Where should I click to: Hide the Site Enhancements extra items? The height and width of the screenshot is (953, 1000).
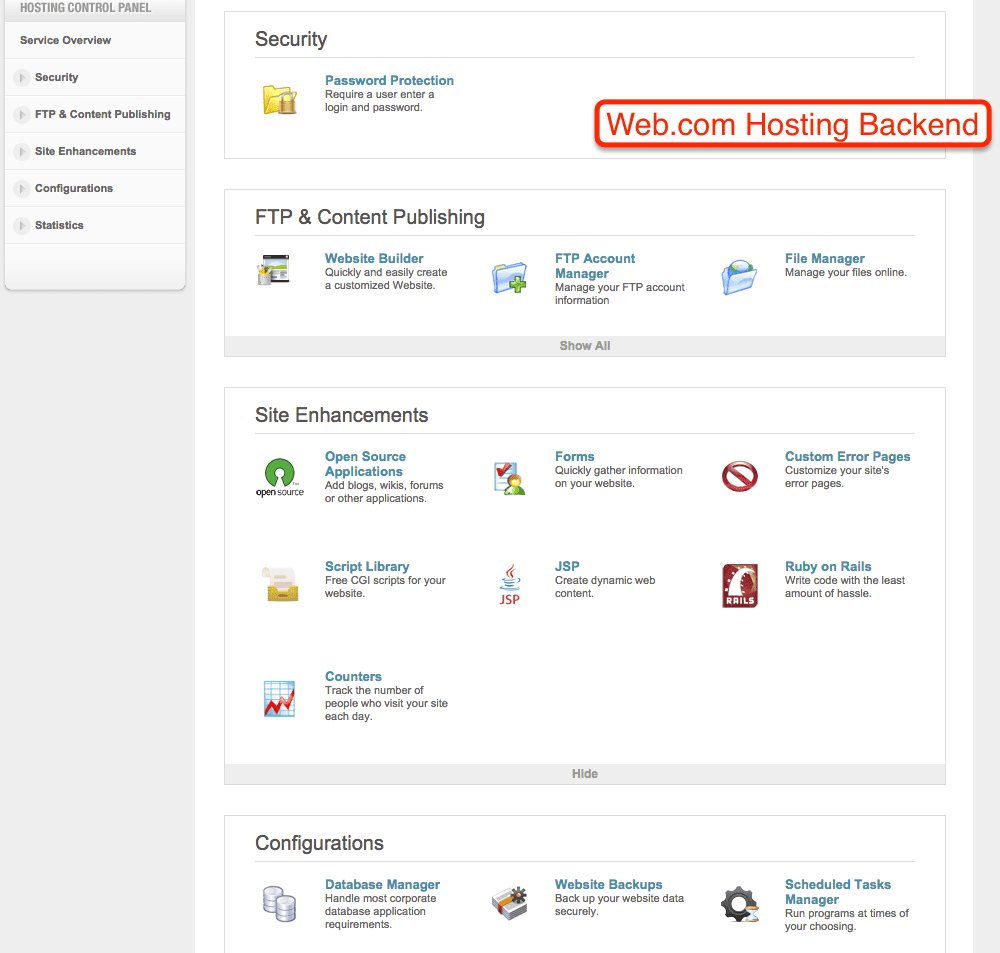(585, 774)
